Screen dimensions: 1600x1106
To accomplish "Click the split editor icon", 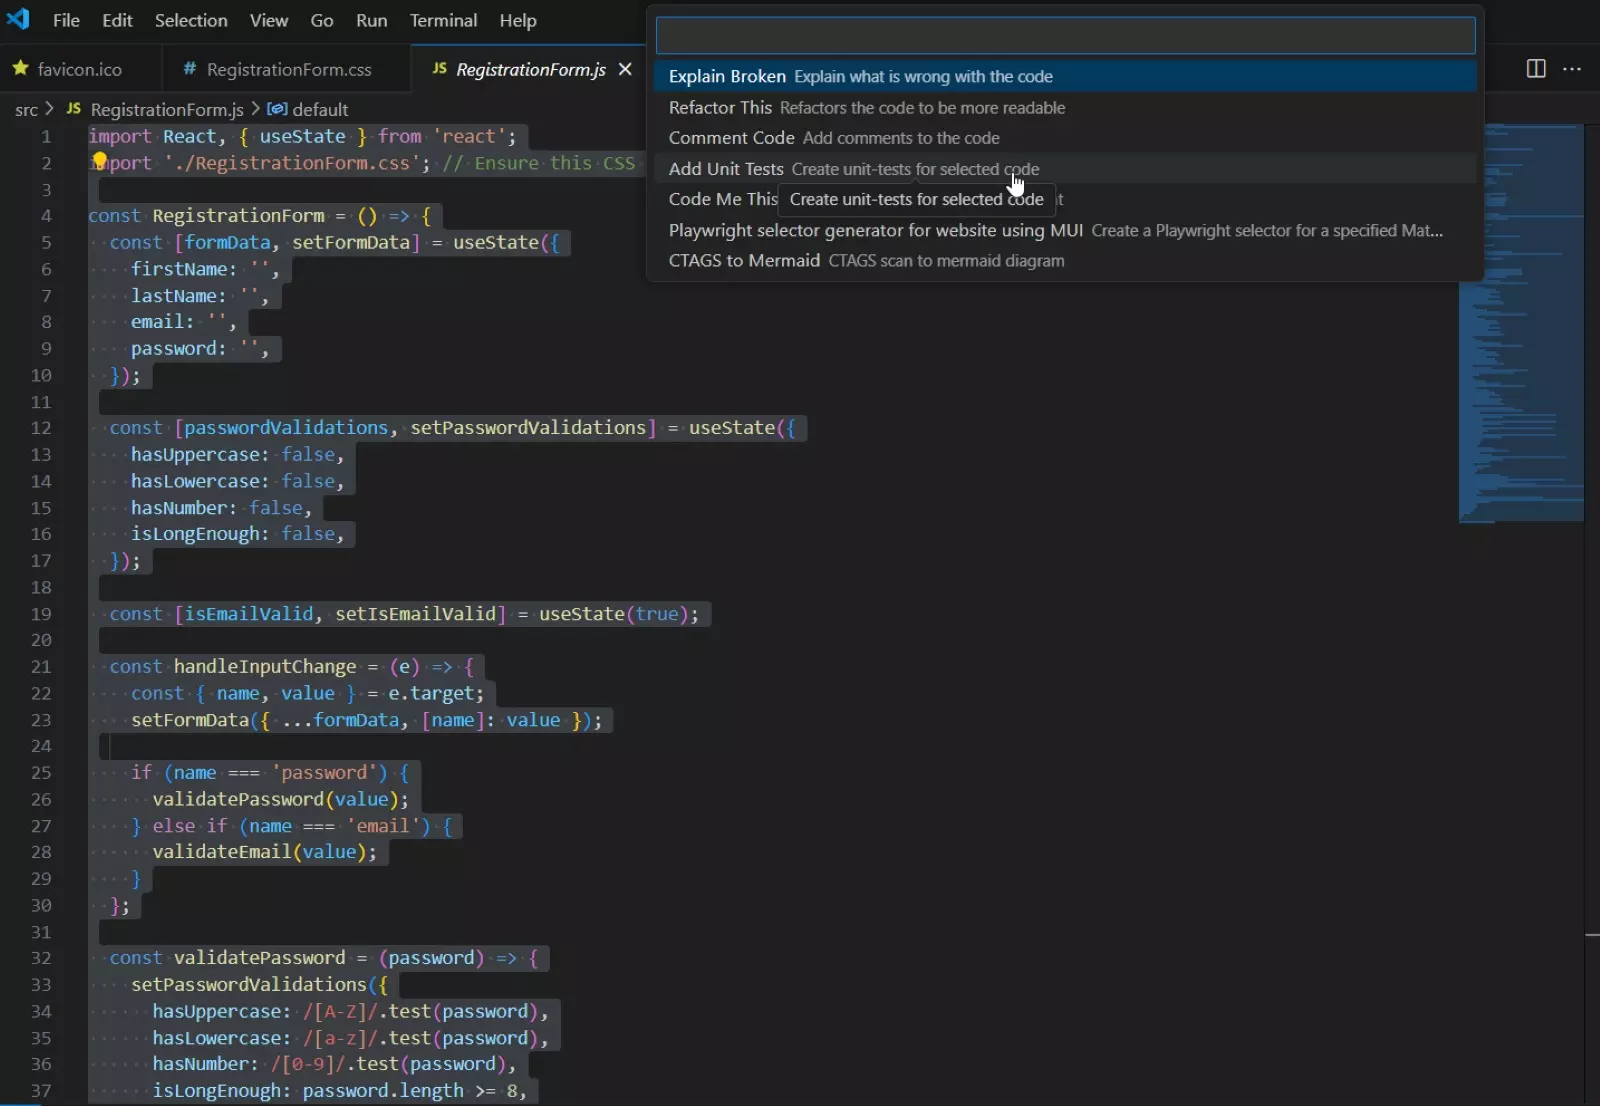I will (1536, 69).
